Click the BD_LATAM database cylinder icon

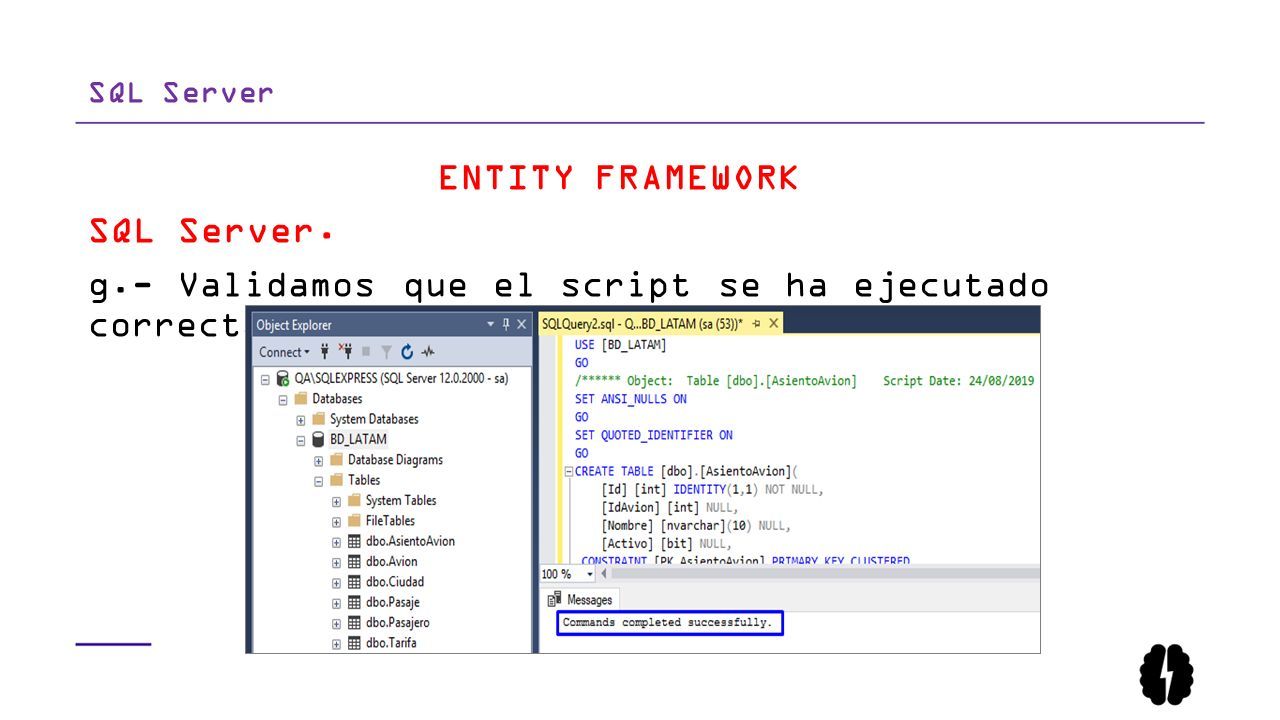[318, 439]
